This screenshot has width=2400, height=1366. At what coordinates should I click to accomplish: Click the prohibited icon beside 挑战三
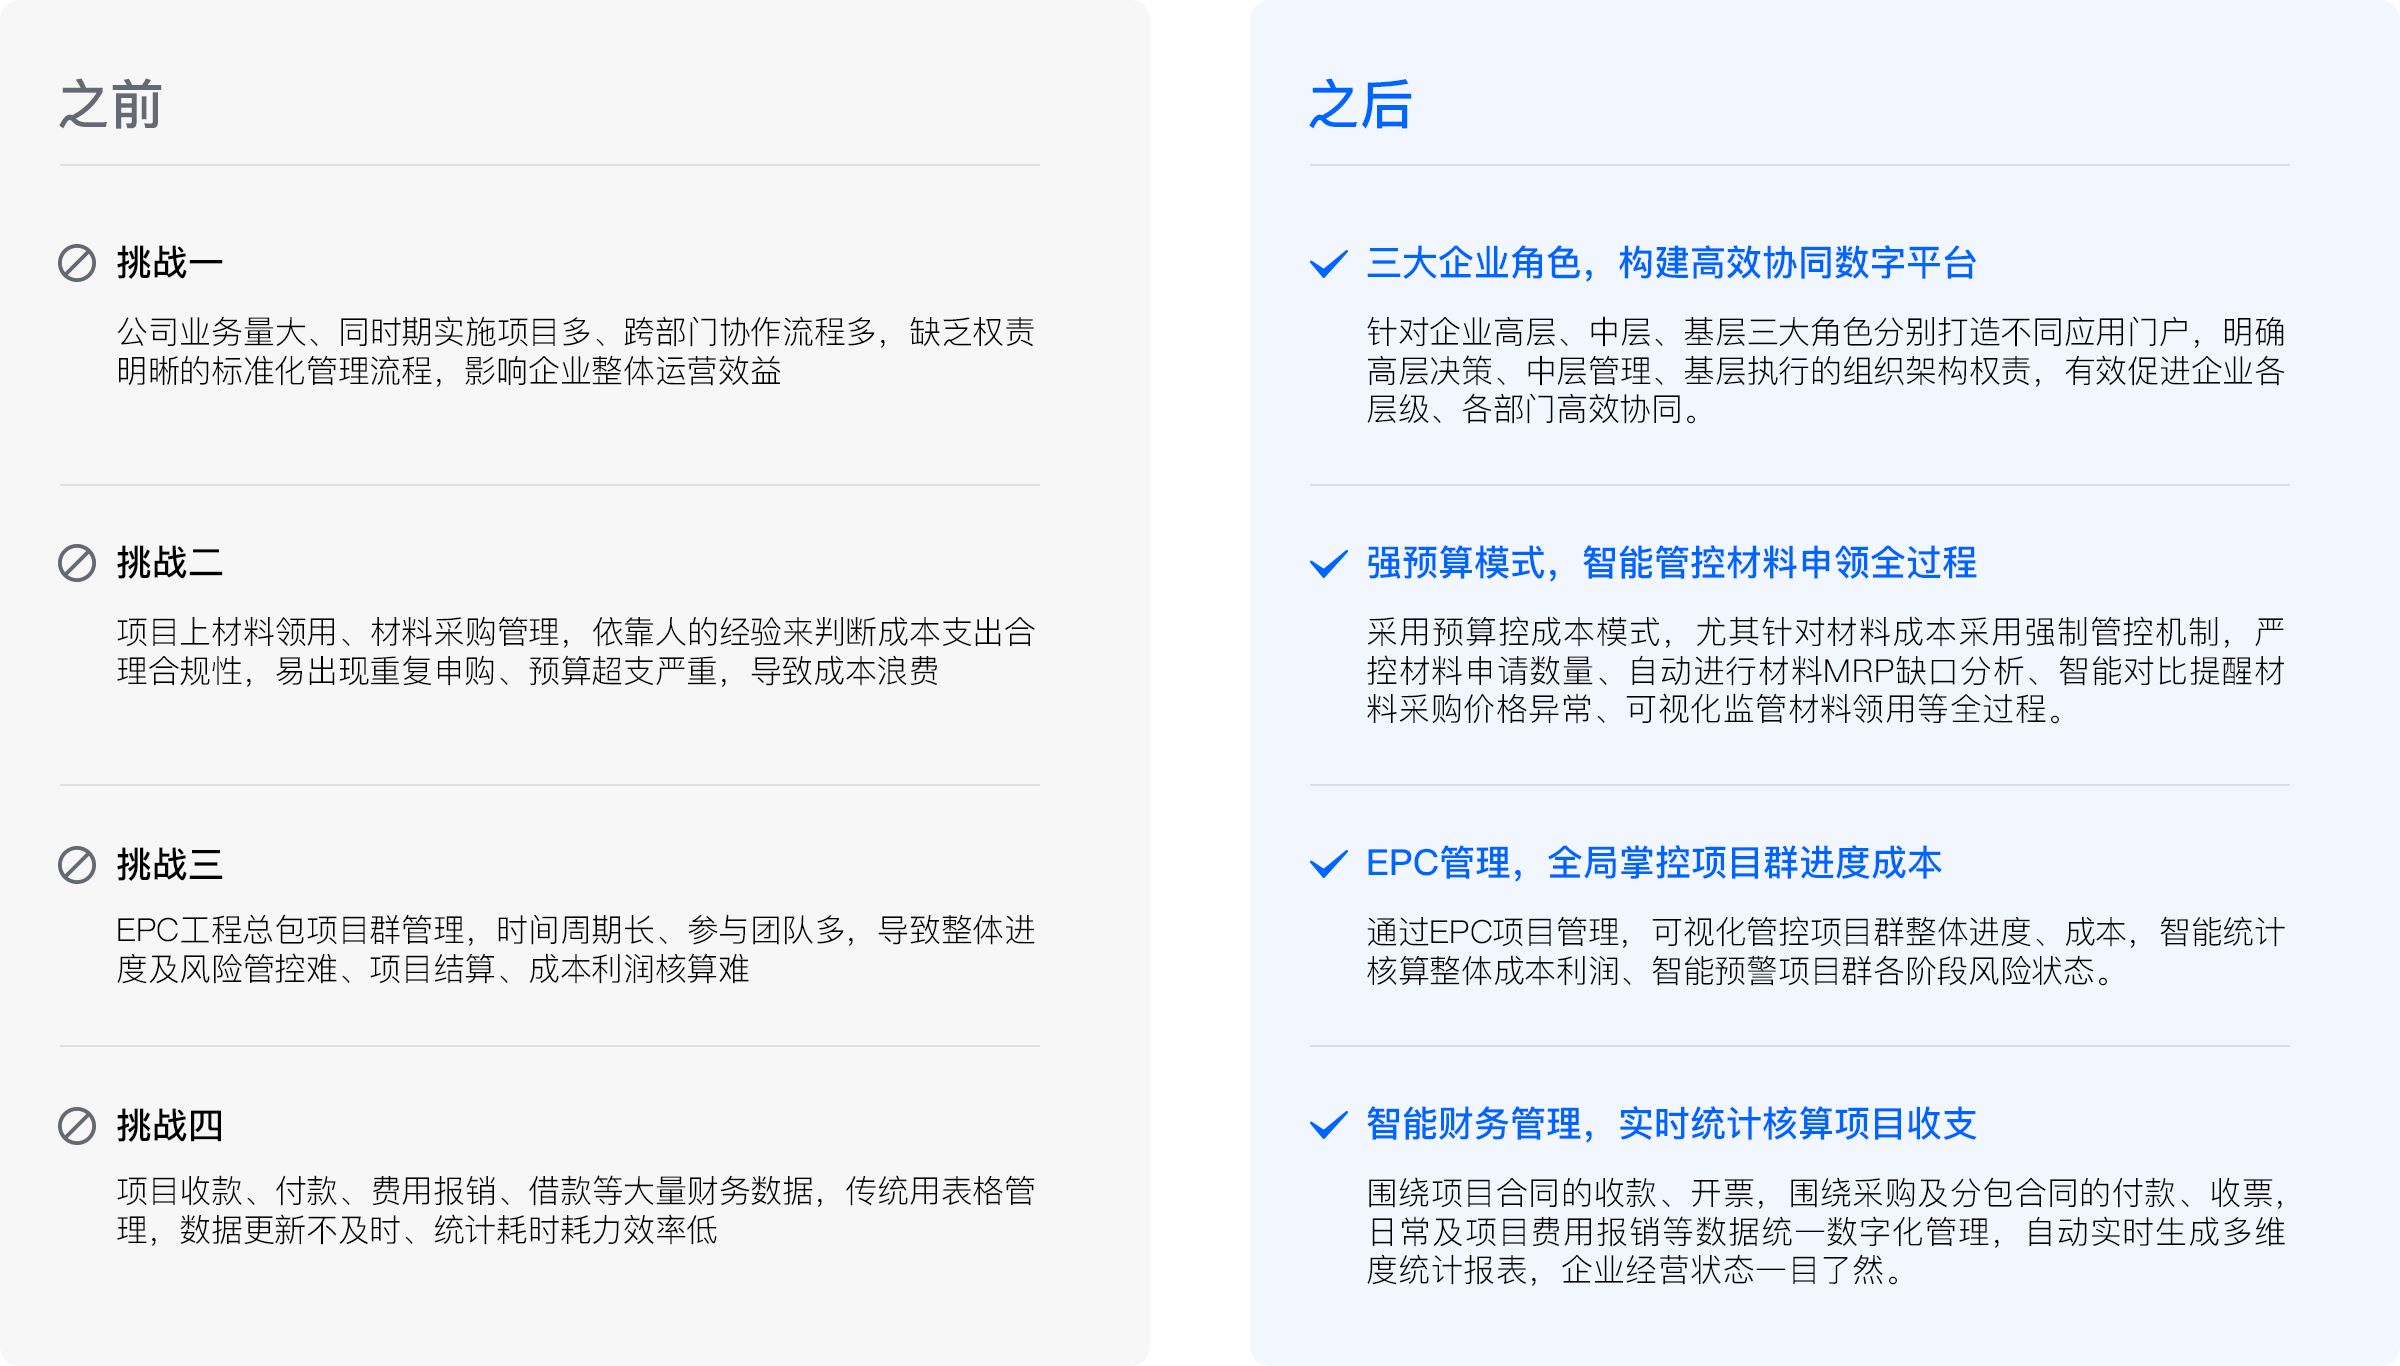77,865
